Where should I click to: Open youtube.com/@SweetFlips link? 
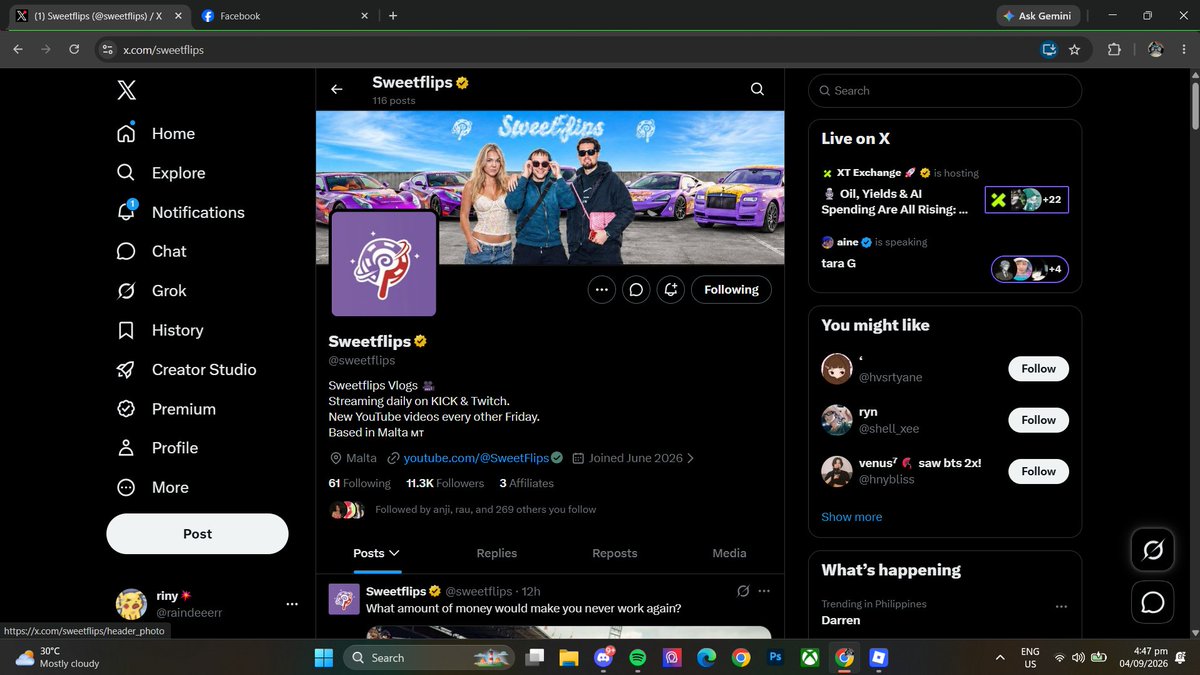pos(476,458)
